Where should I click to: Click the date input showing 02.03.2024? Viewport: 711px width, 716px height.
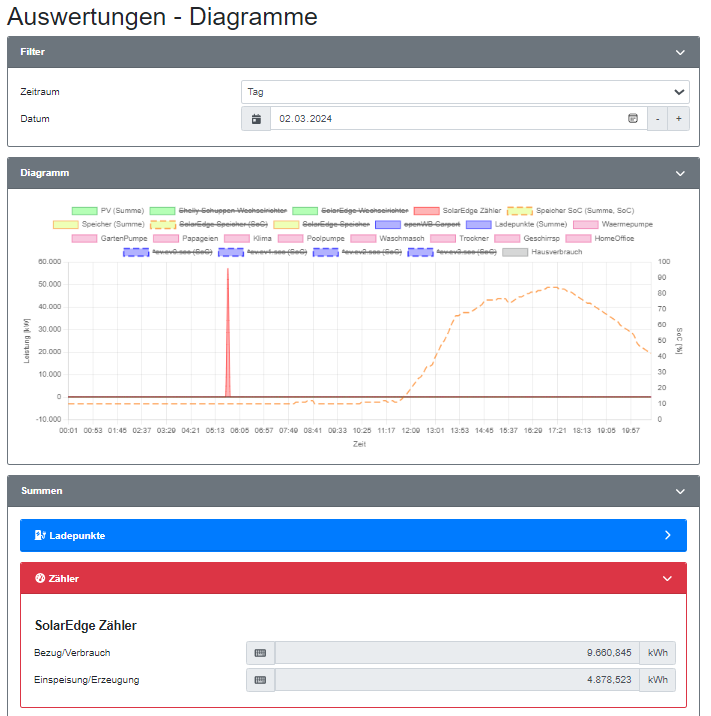pos(458,119)
